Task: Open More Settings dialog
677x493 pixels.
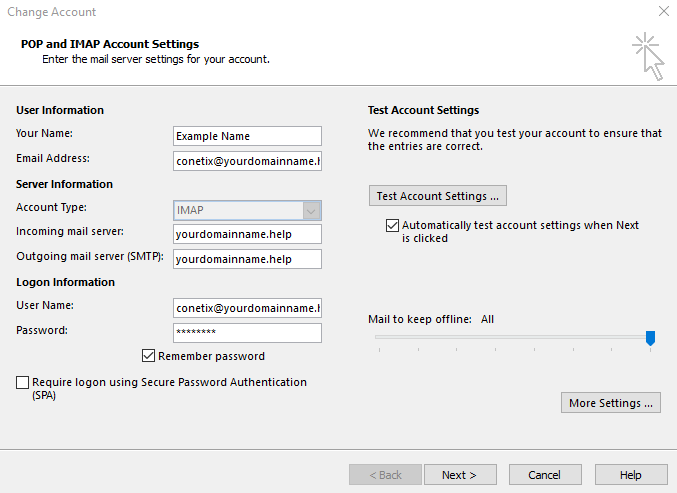Action: click(x=611, y=403)
